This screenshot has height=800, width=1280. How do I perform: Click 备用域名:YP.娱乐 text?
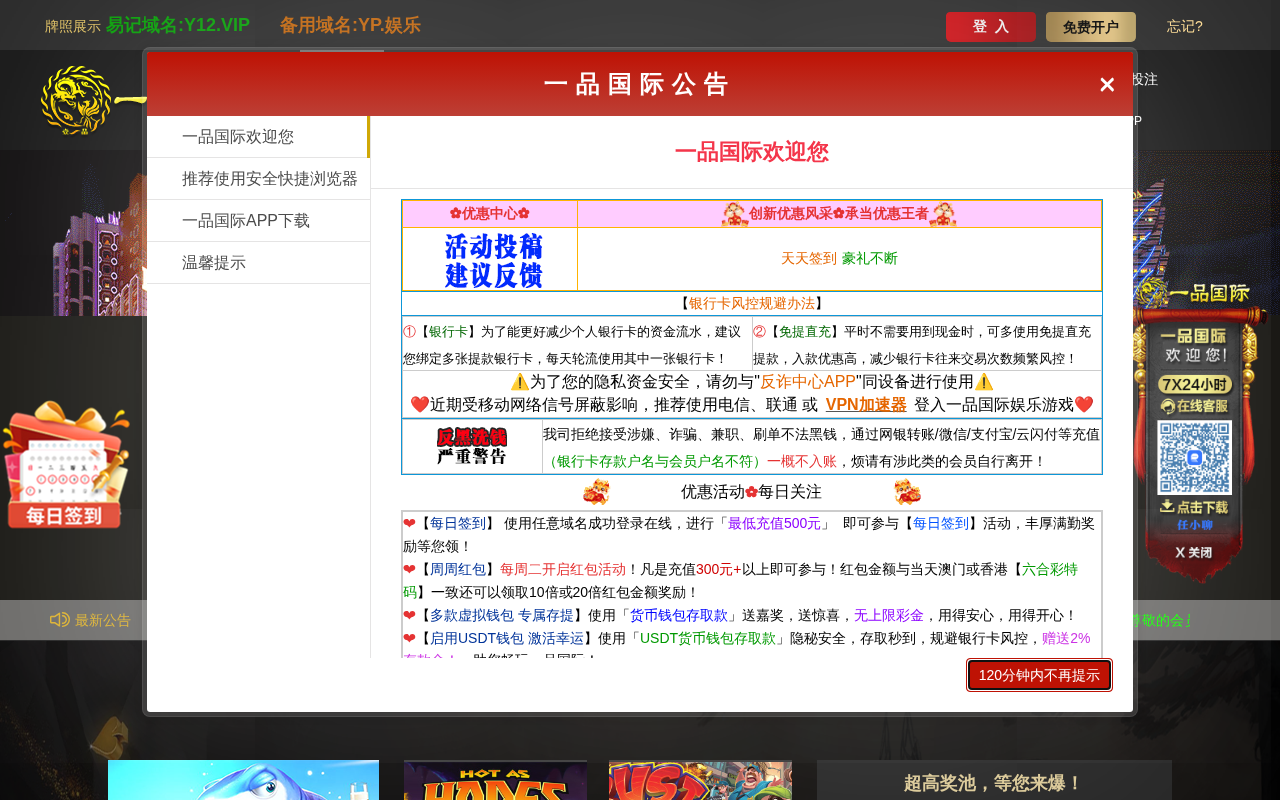coord(350,25)
